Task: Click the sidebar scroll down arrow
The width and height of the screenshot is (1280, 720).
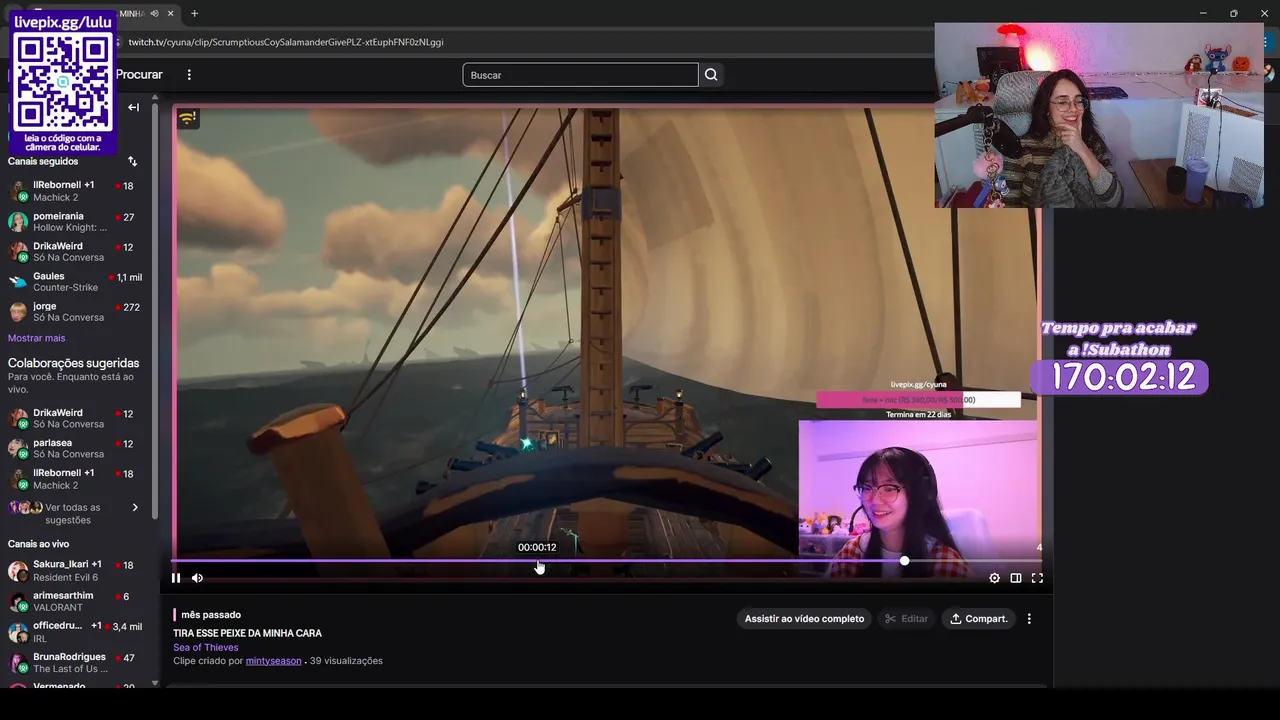Action: pyautogui.click(x=155, y=683)
